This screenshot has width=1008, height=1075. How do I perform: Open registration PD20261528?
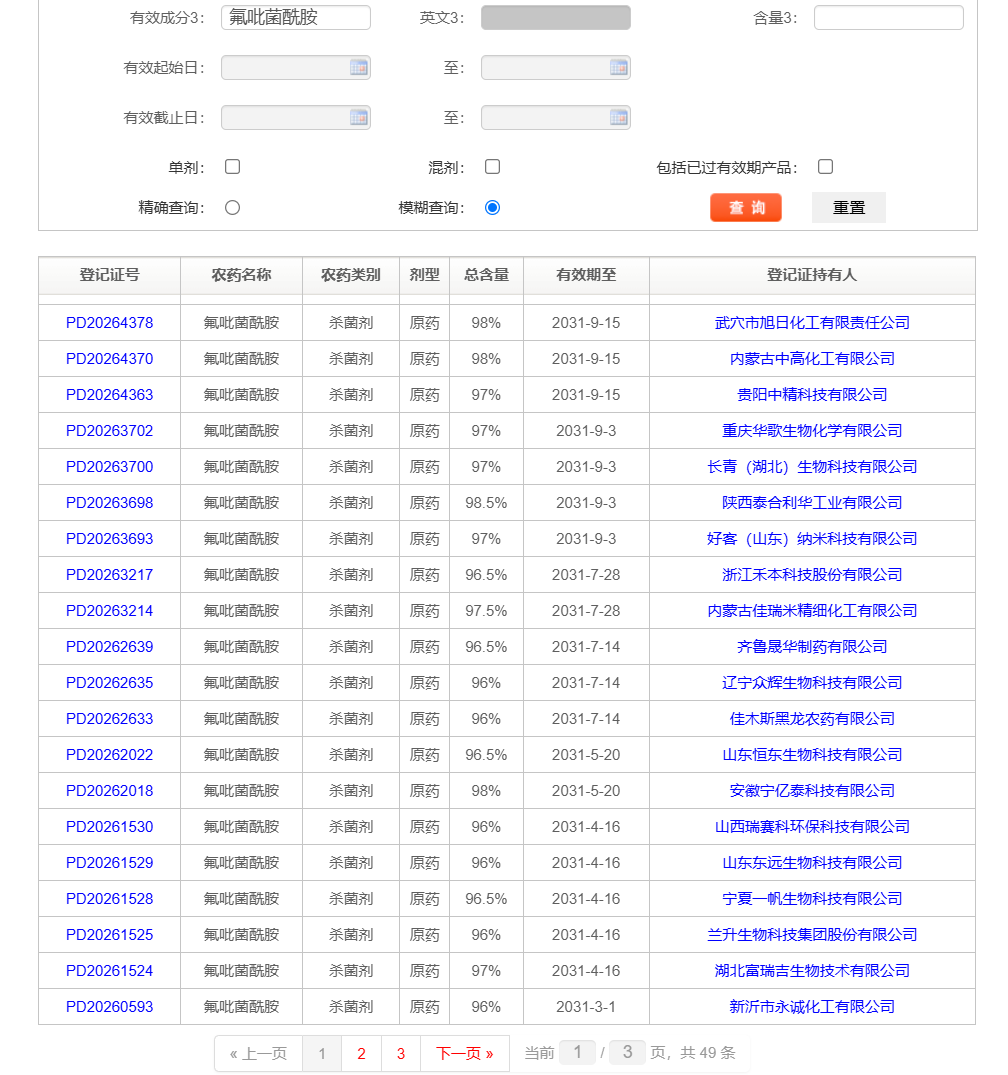(110, 899)
